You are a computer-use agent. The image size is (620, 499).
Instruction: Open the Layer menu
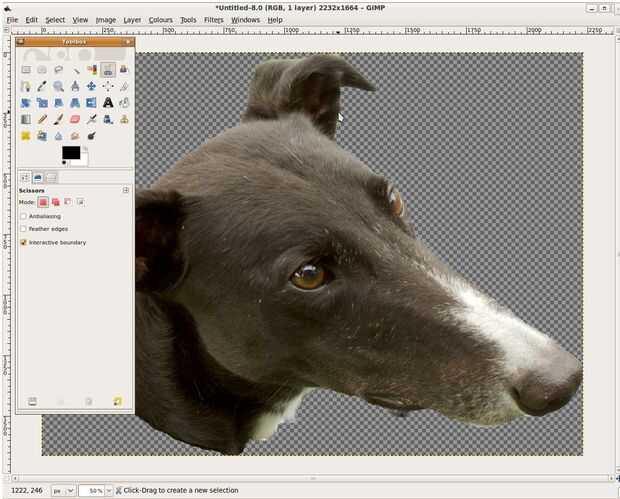click(x=132, y=20)
